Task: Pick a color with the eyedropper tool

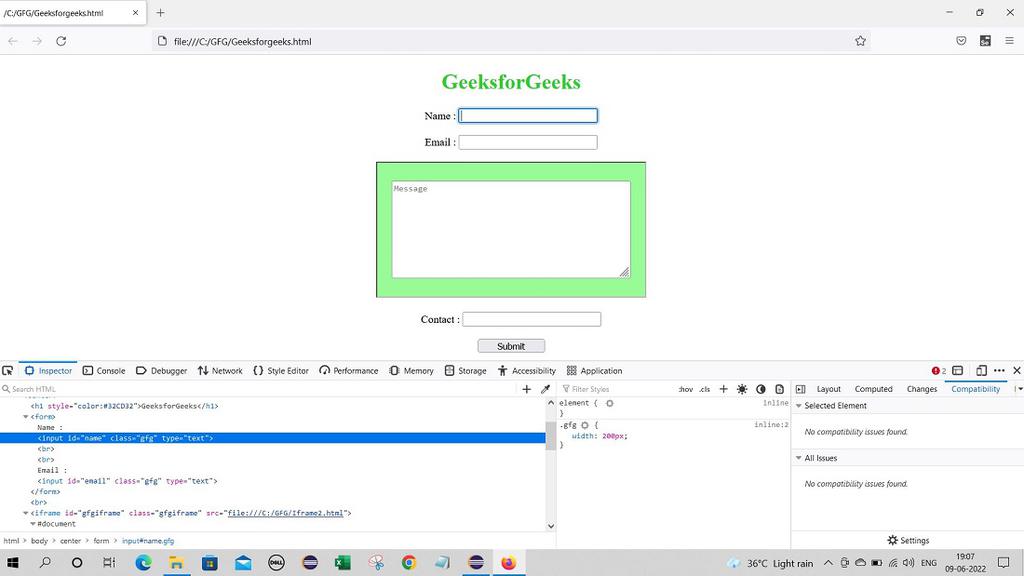Action: click(x=545, y=389)
